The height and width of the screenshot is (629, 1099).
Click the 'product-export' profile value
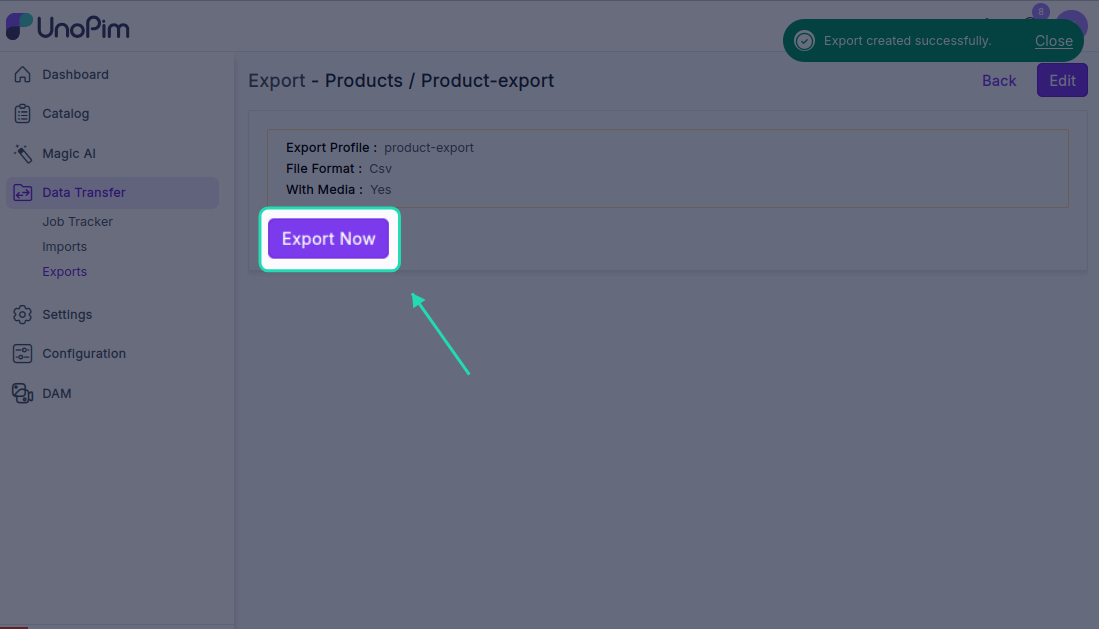[x=429, y=148]
